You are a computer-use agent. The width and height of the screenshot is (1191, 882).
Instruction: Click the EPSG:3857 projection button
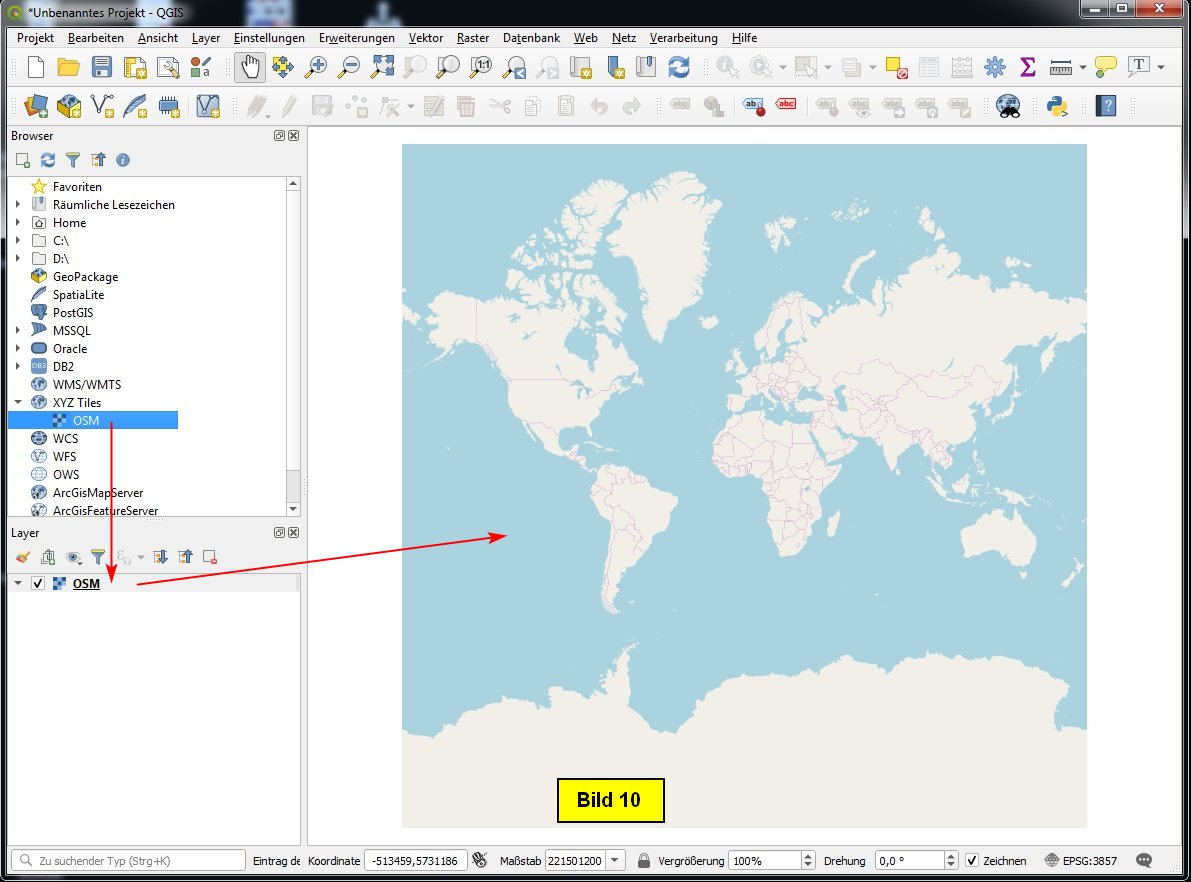(x=1081, y=860)
